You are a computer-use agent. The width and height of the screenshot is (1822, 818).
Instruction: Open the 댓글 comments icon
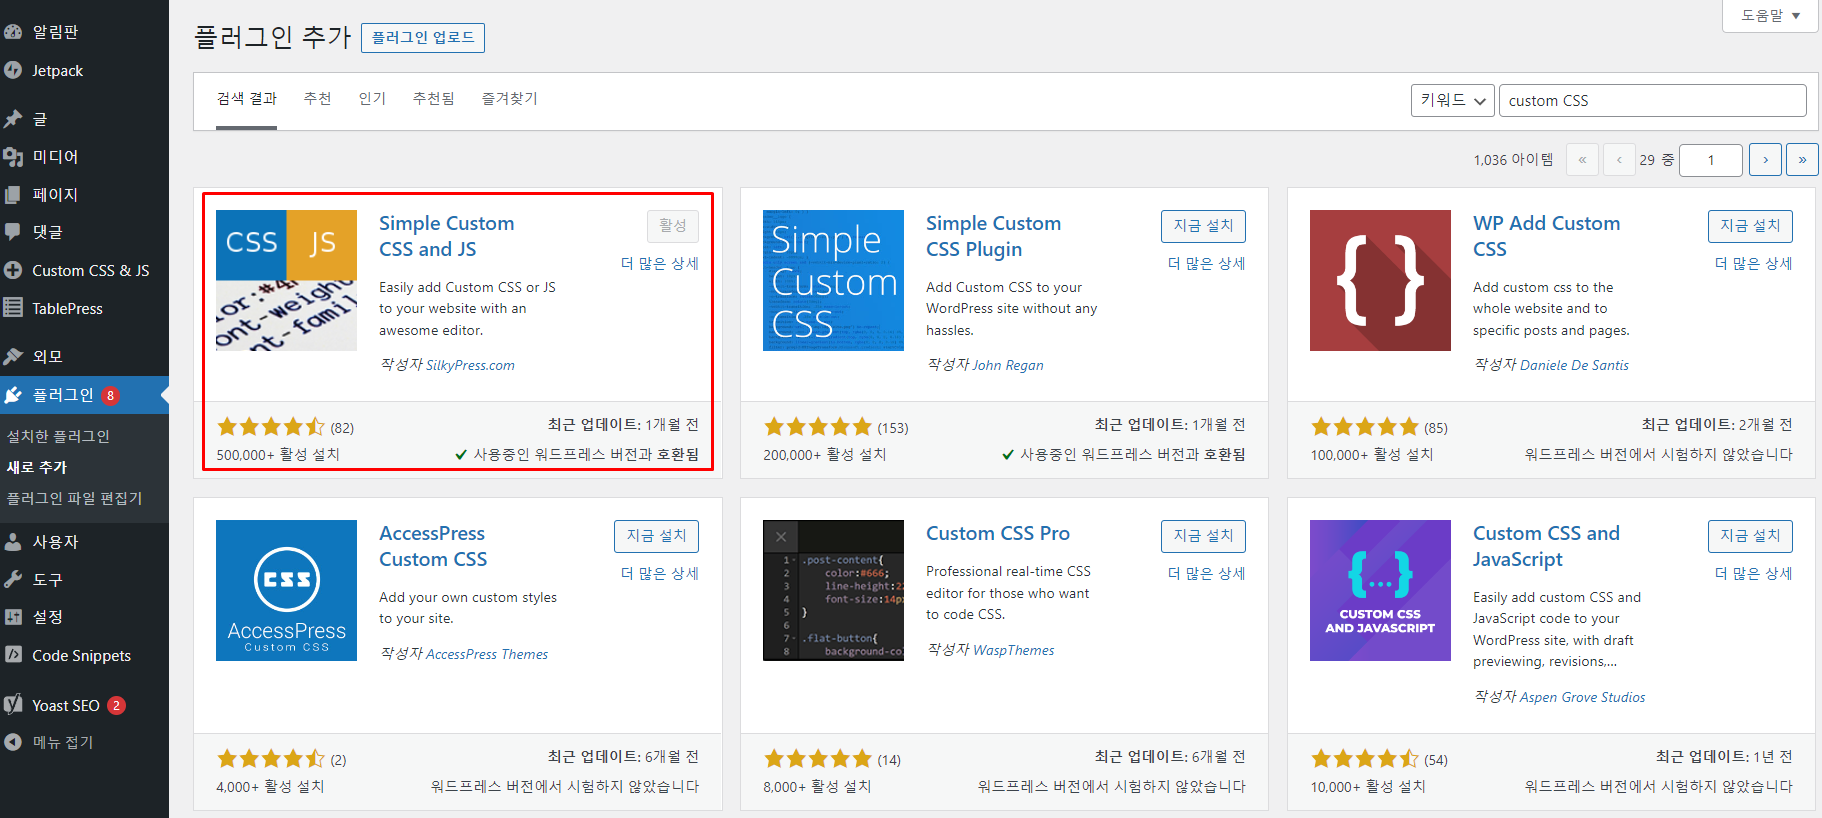[x=13, y=232]
